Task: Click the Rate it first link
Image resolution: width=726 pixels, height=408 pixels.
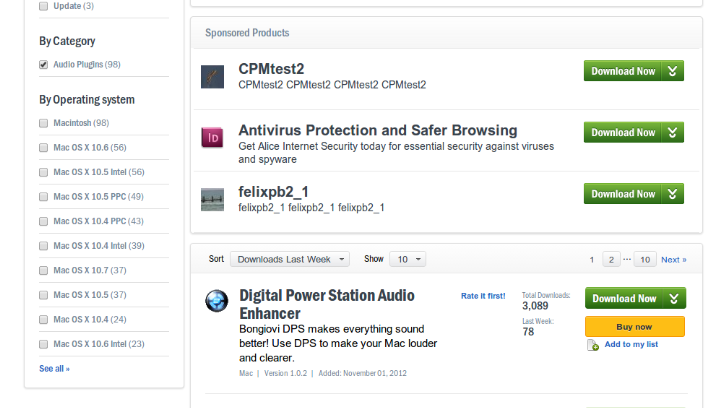Action: tap(483, 296)
